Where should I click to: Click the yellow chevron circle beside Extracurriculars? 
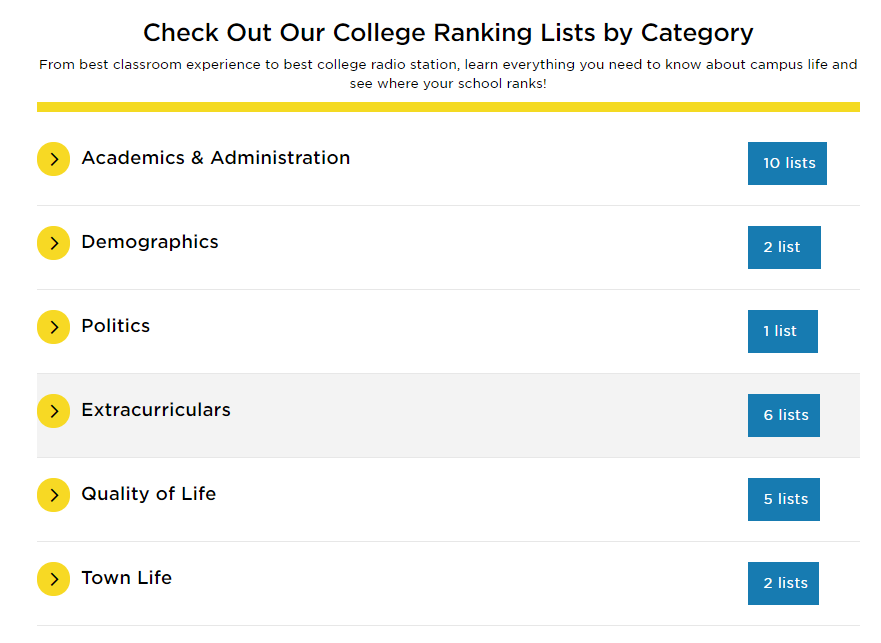[x=53, y=411]
